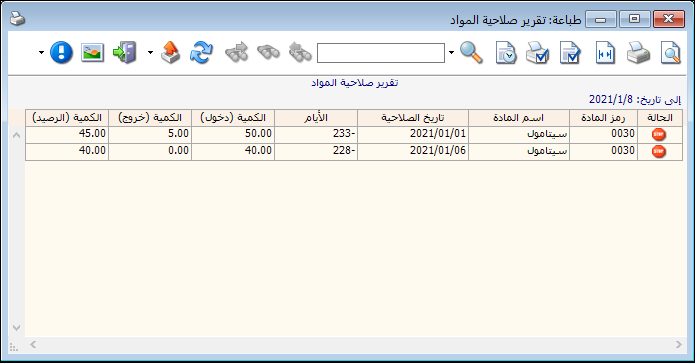Open dropdown arrow left of info icon
The image size is (695, 363).
coord(41,53)
